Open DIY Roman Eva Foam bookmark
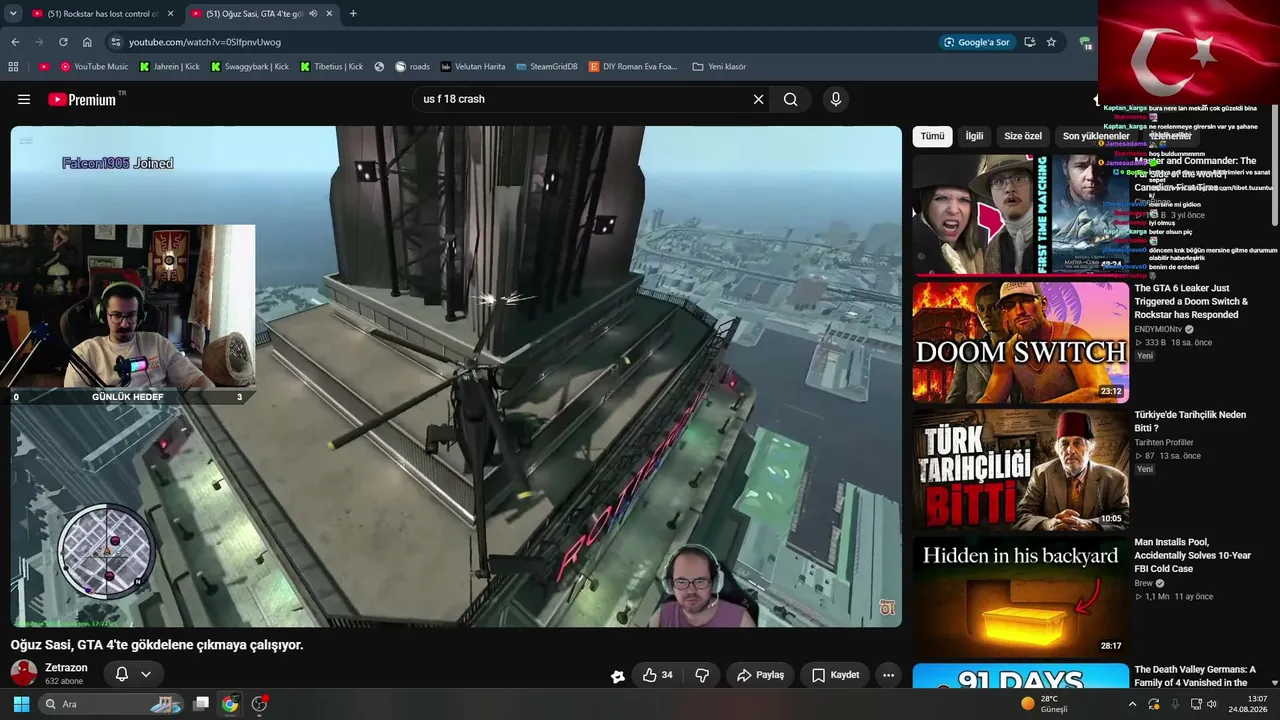 [633, 67]
